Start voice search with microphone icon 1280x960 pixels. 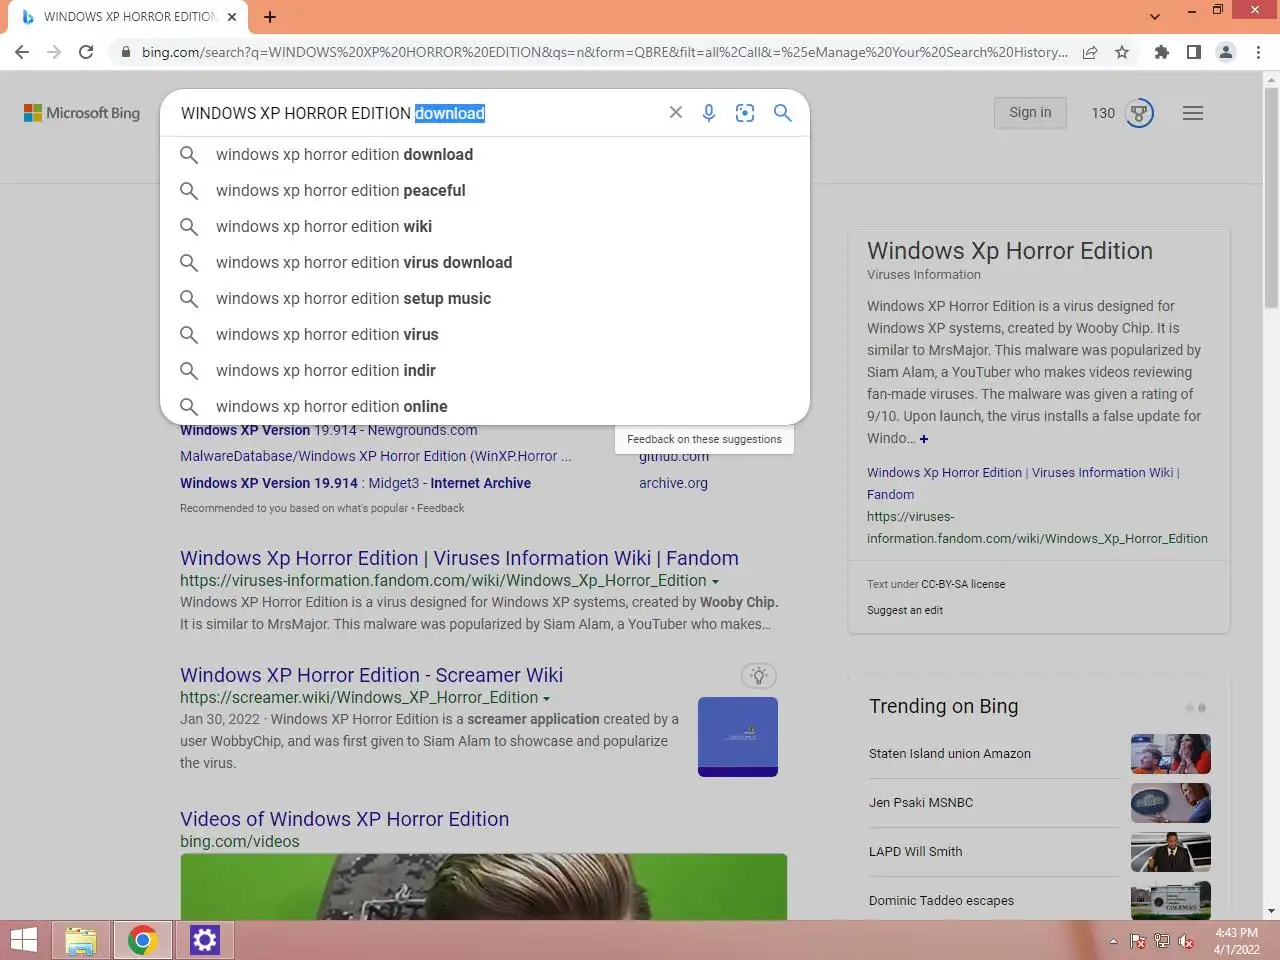[709, 113]
